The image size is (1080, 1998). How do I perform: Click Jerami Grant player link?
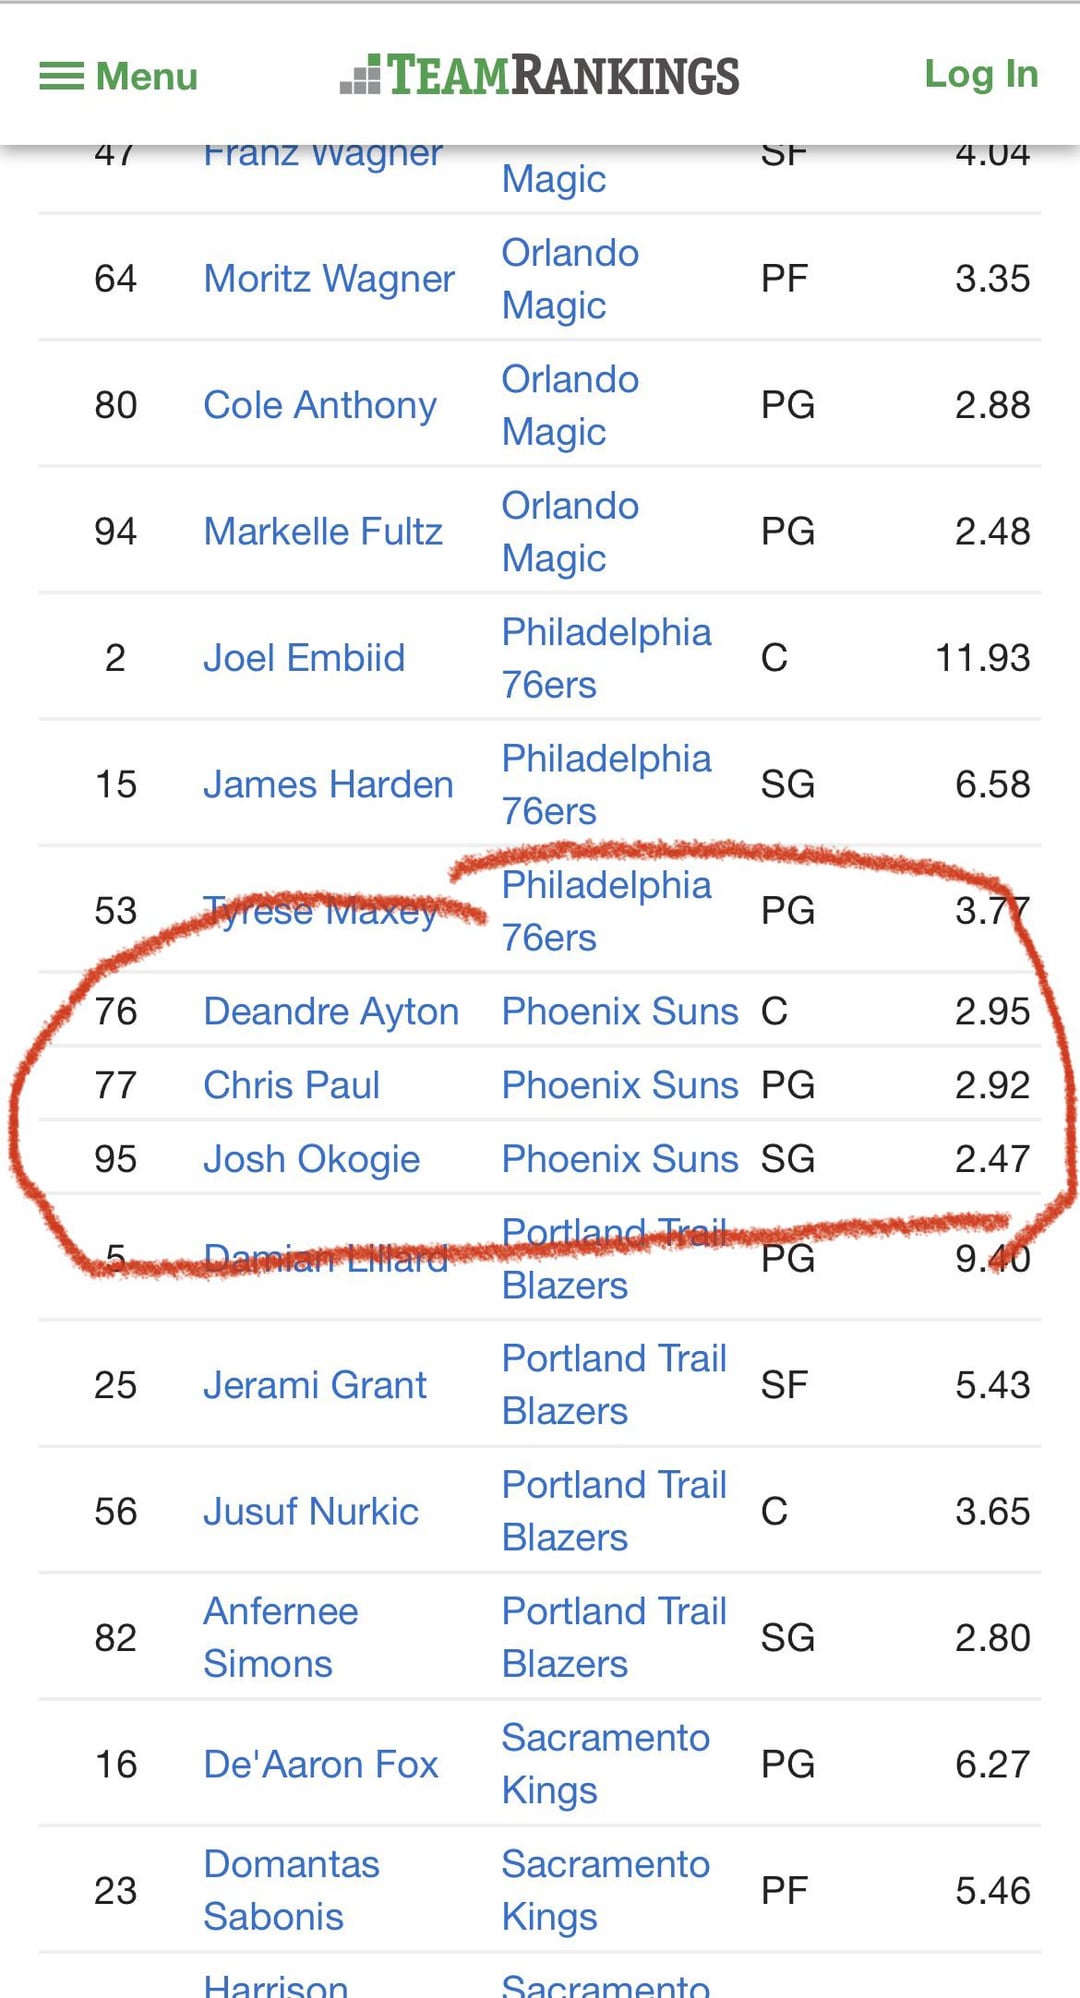click(315, 1385)
